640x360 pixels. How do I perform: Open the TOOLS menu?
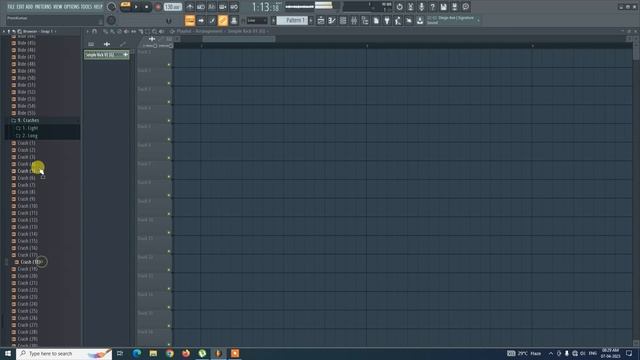click(x=86, y=7)
